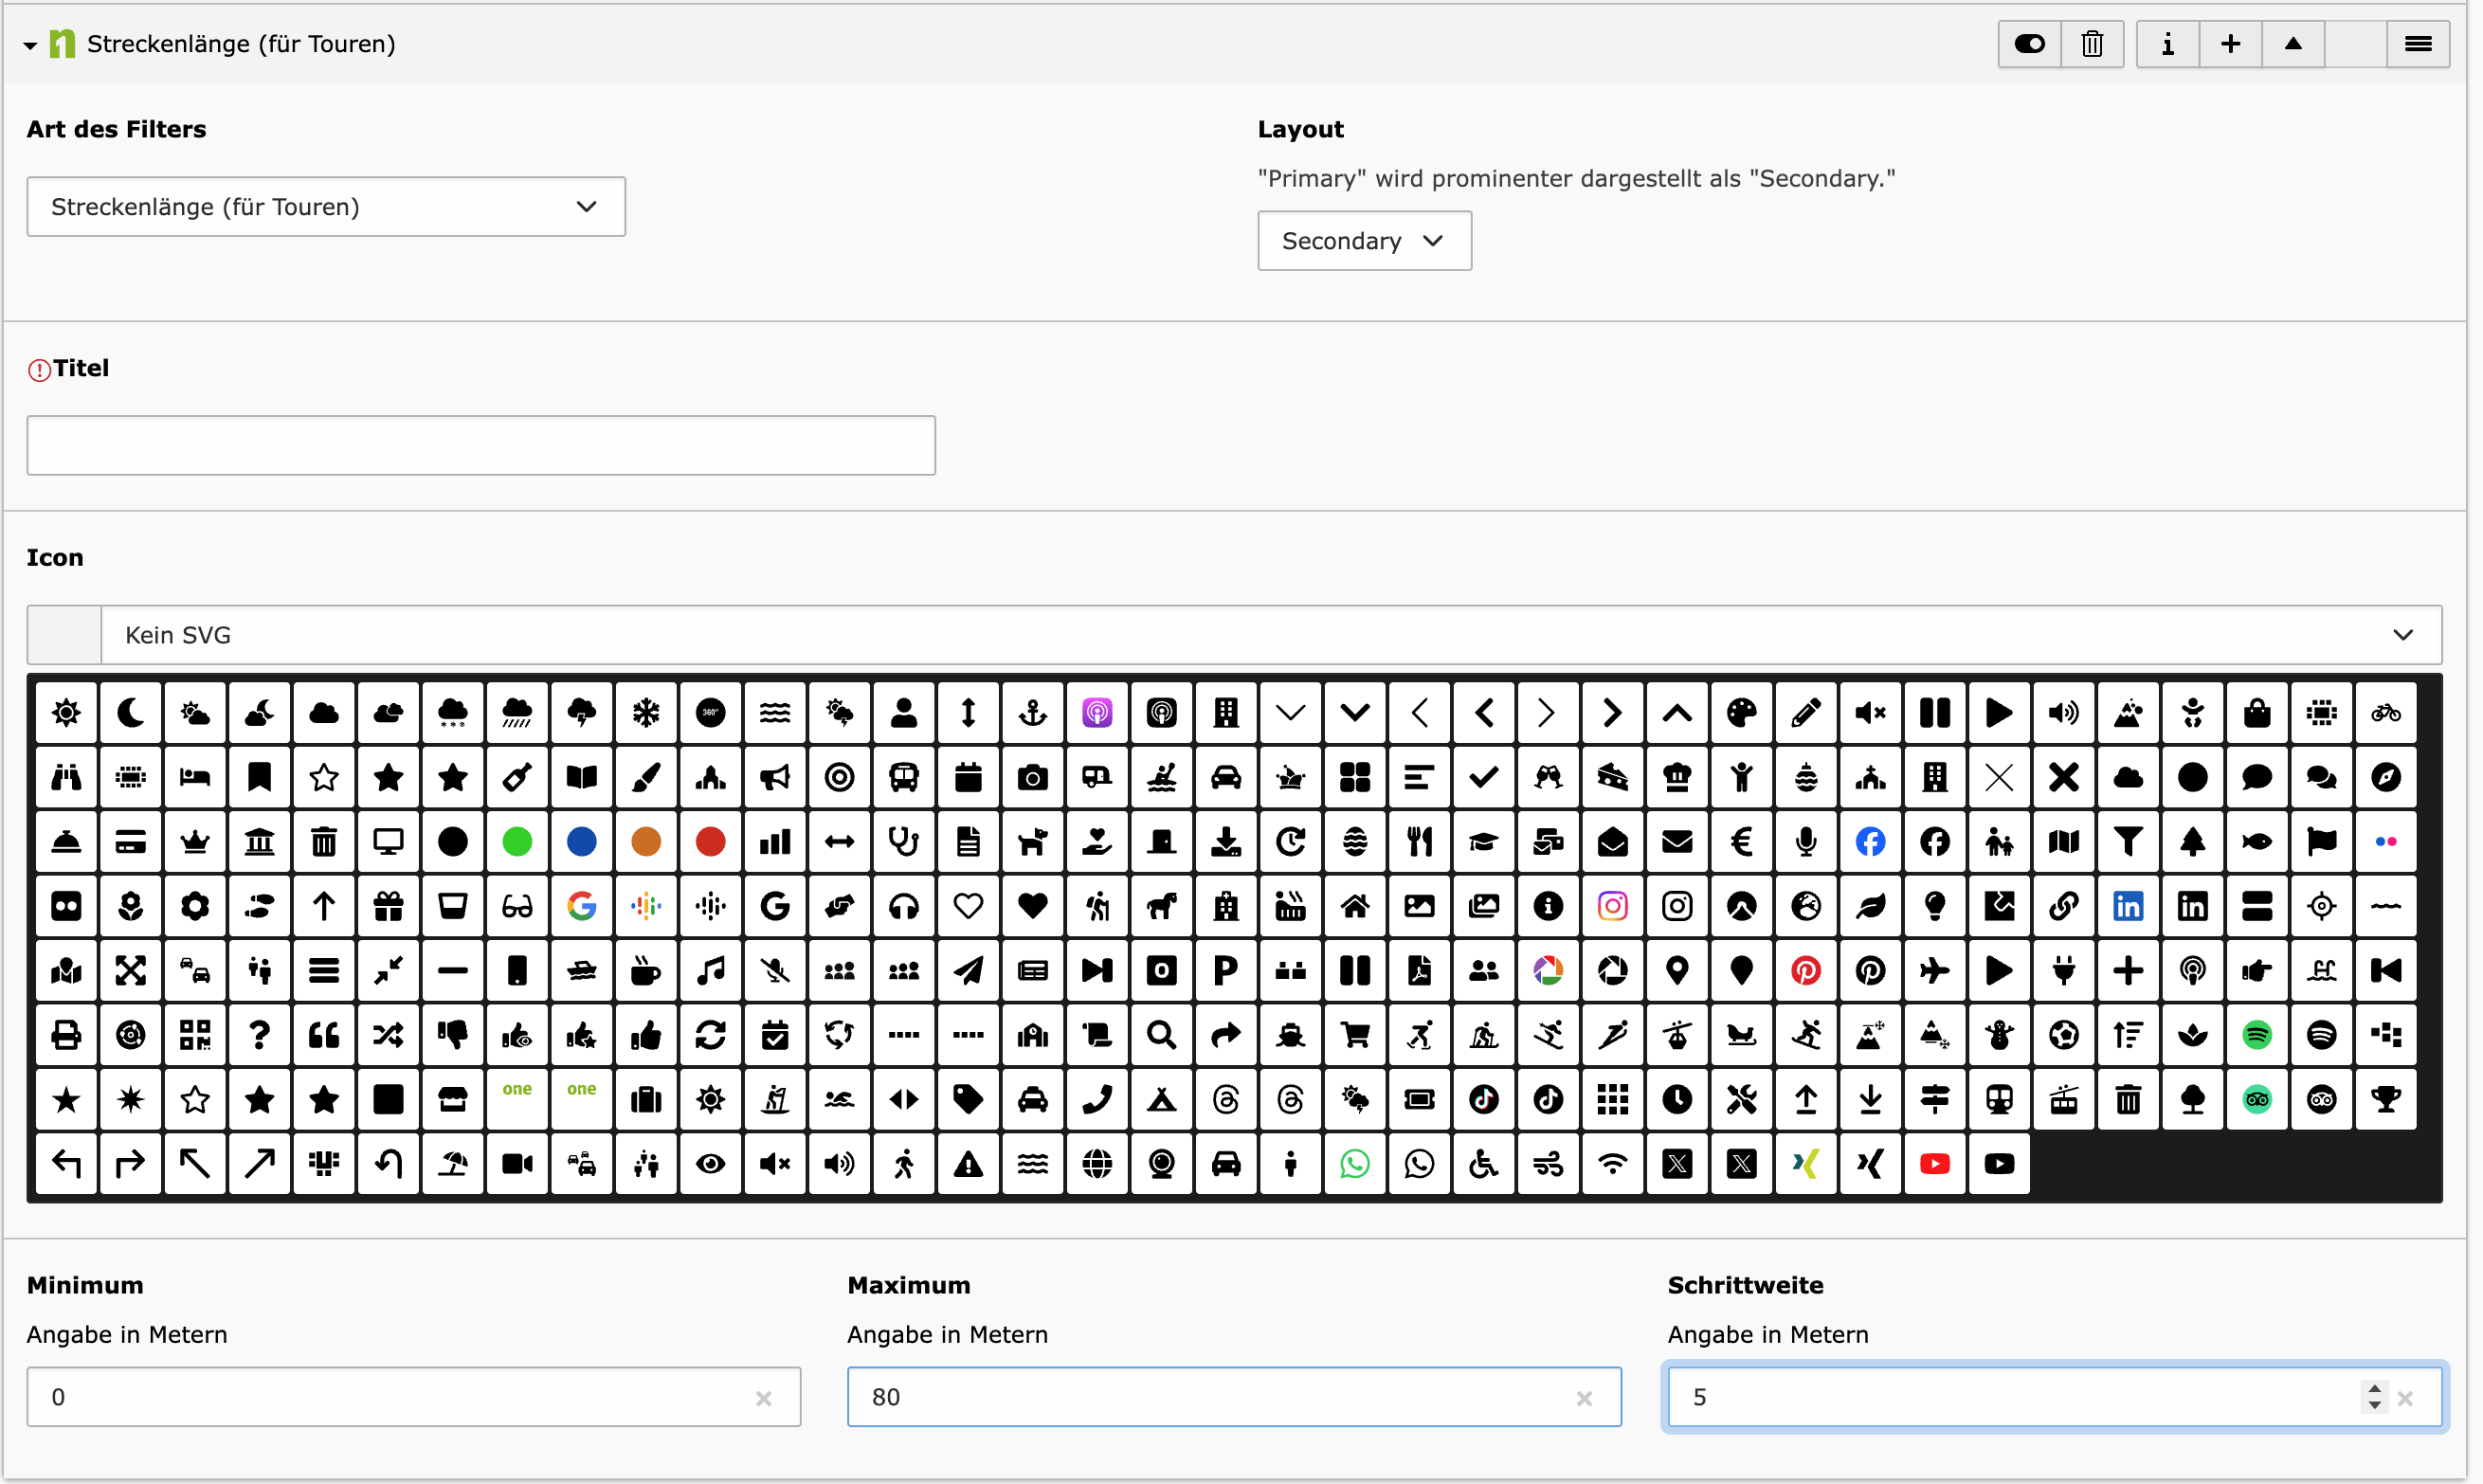This screenshot has width=2483, height=1484.
Task: Collapse the Streckenlänge section arrow
Action: [30, 45]
